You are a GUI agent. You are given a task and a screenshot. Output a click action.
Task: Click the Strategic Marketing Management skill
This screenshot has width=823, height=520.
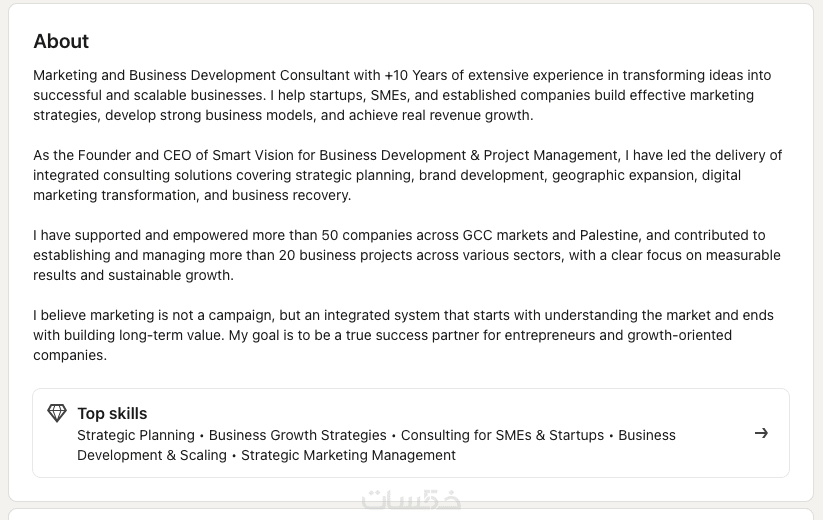point(348,455)
